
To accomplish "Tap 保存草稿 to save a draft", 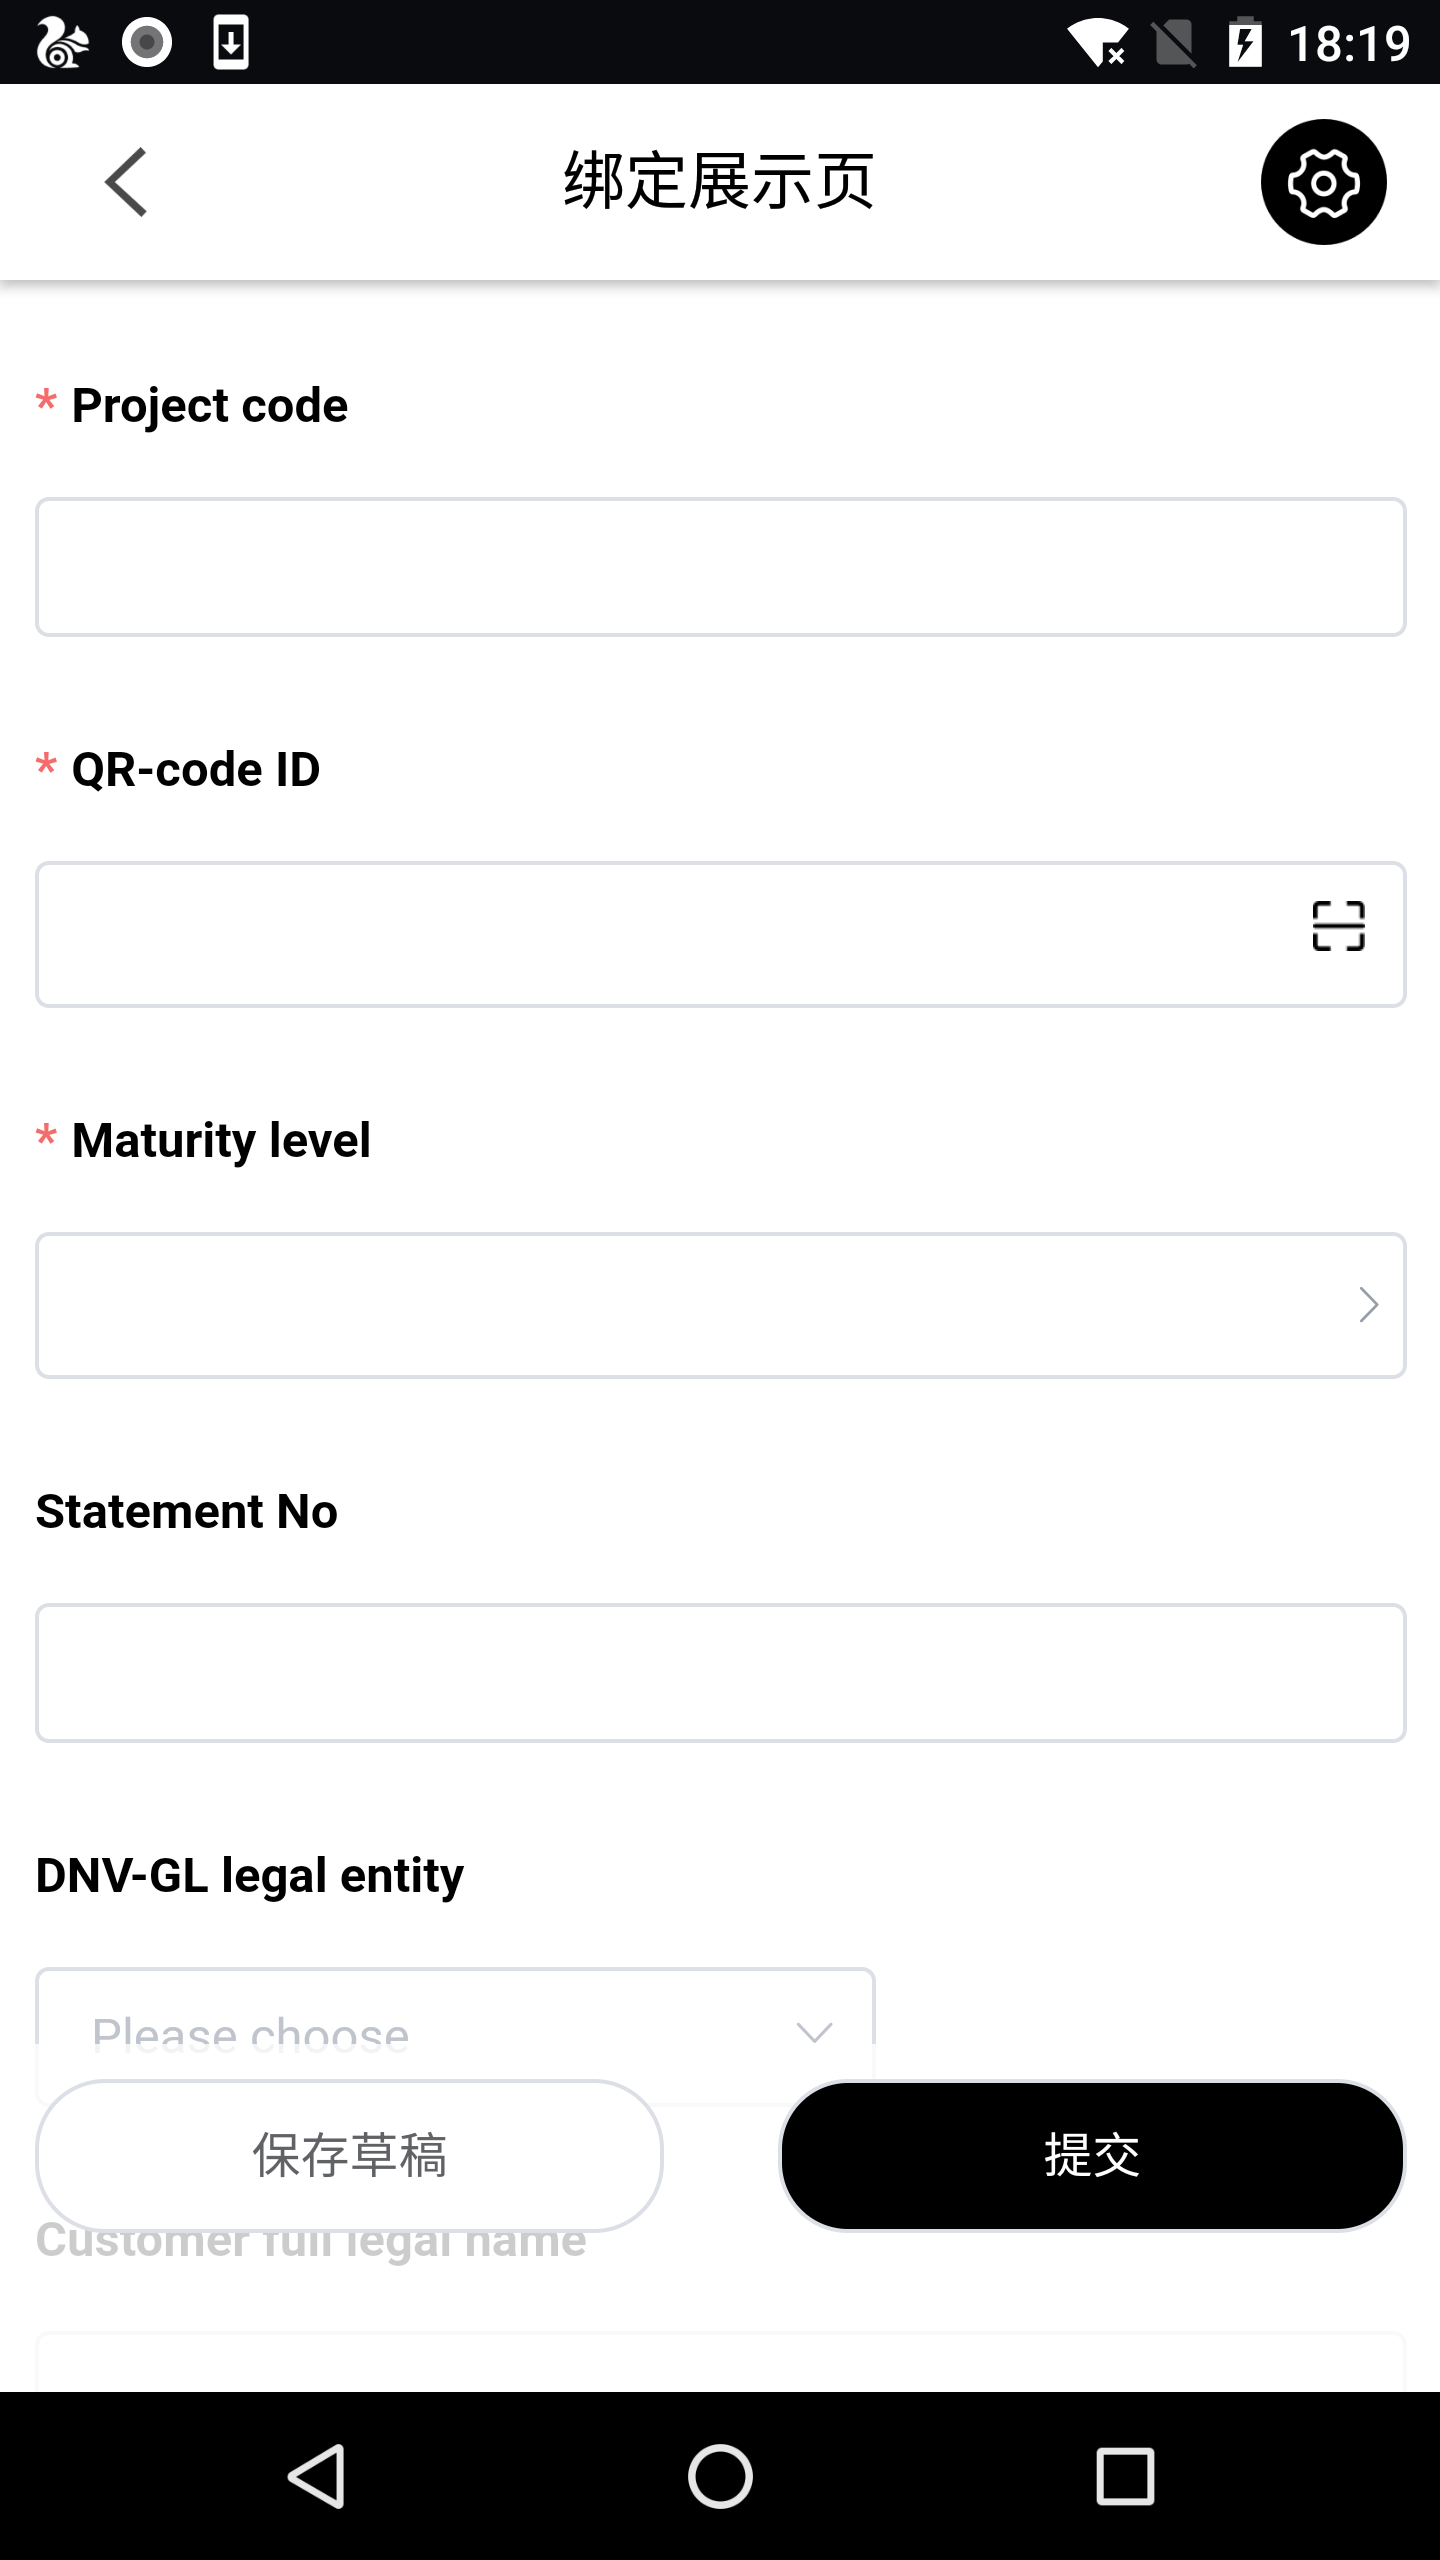I will [x=352, y=2157].
